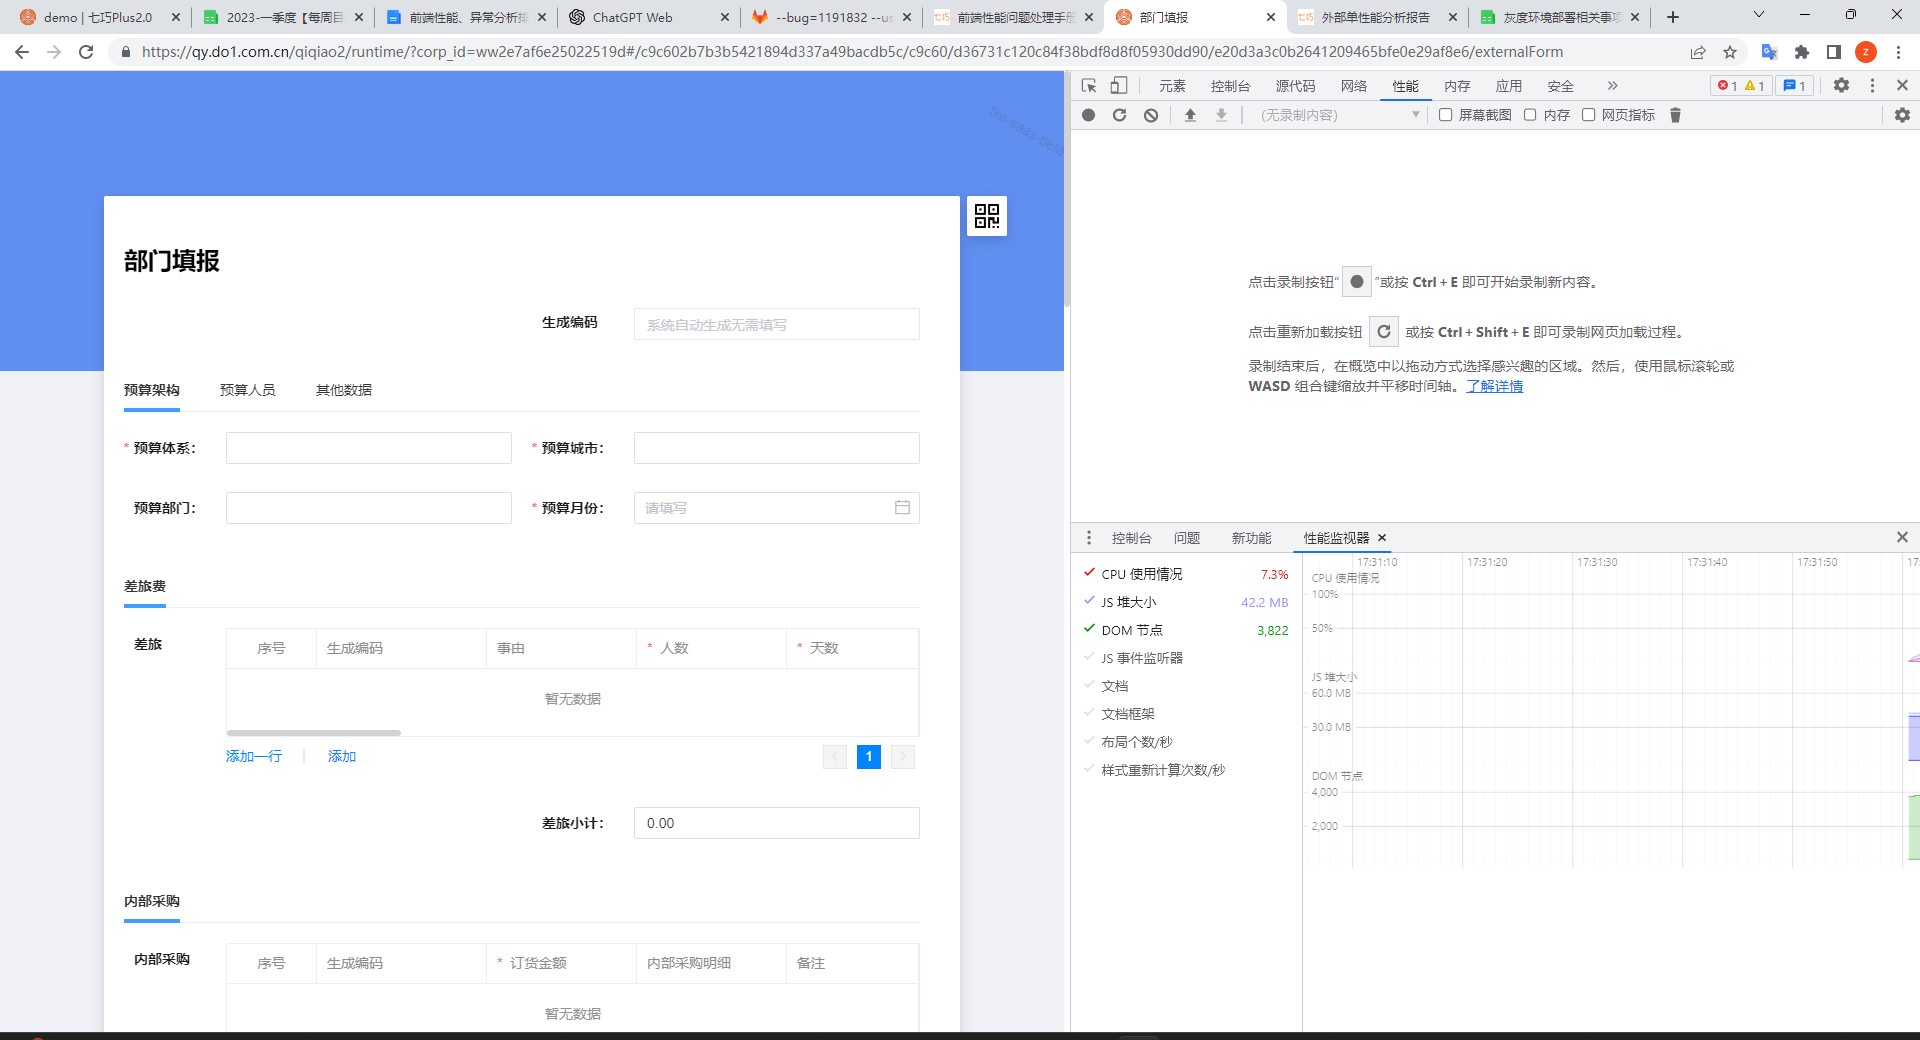Image resolution: width=1920 pixels, height=1040 pixels.
Task: Open calendar icon in 预算月份 field
Action: pos(902,507)
